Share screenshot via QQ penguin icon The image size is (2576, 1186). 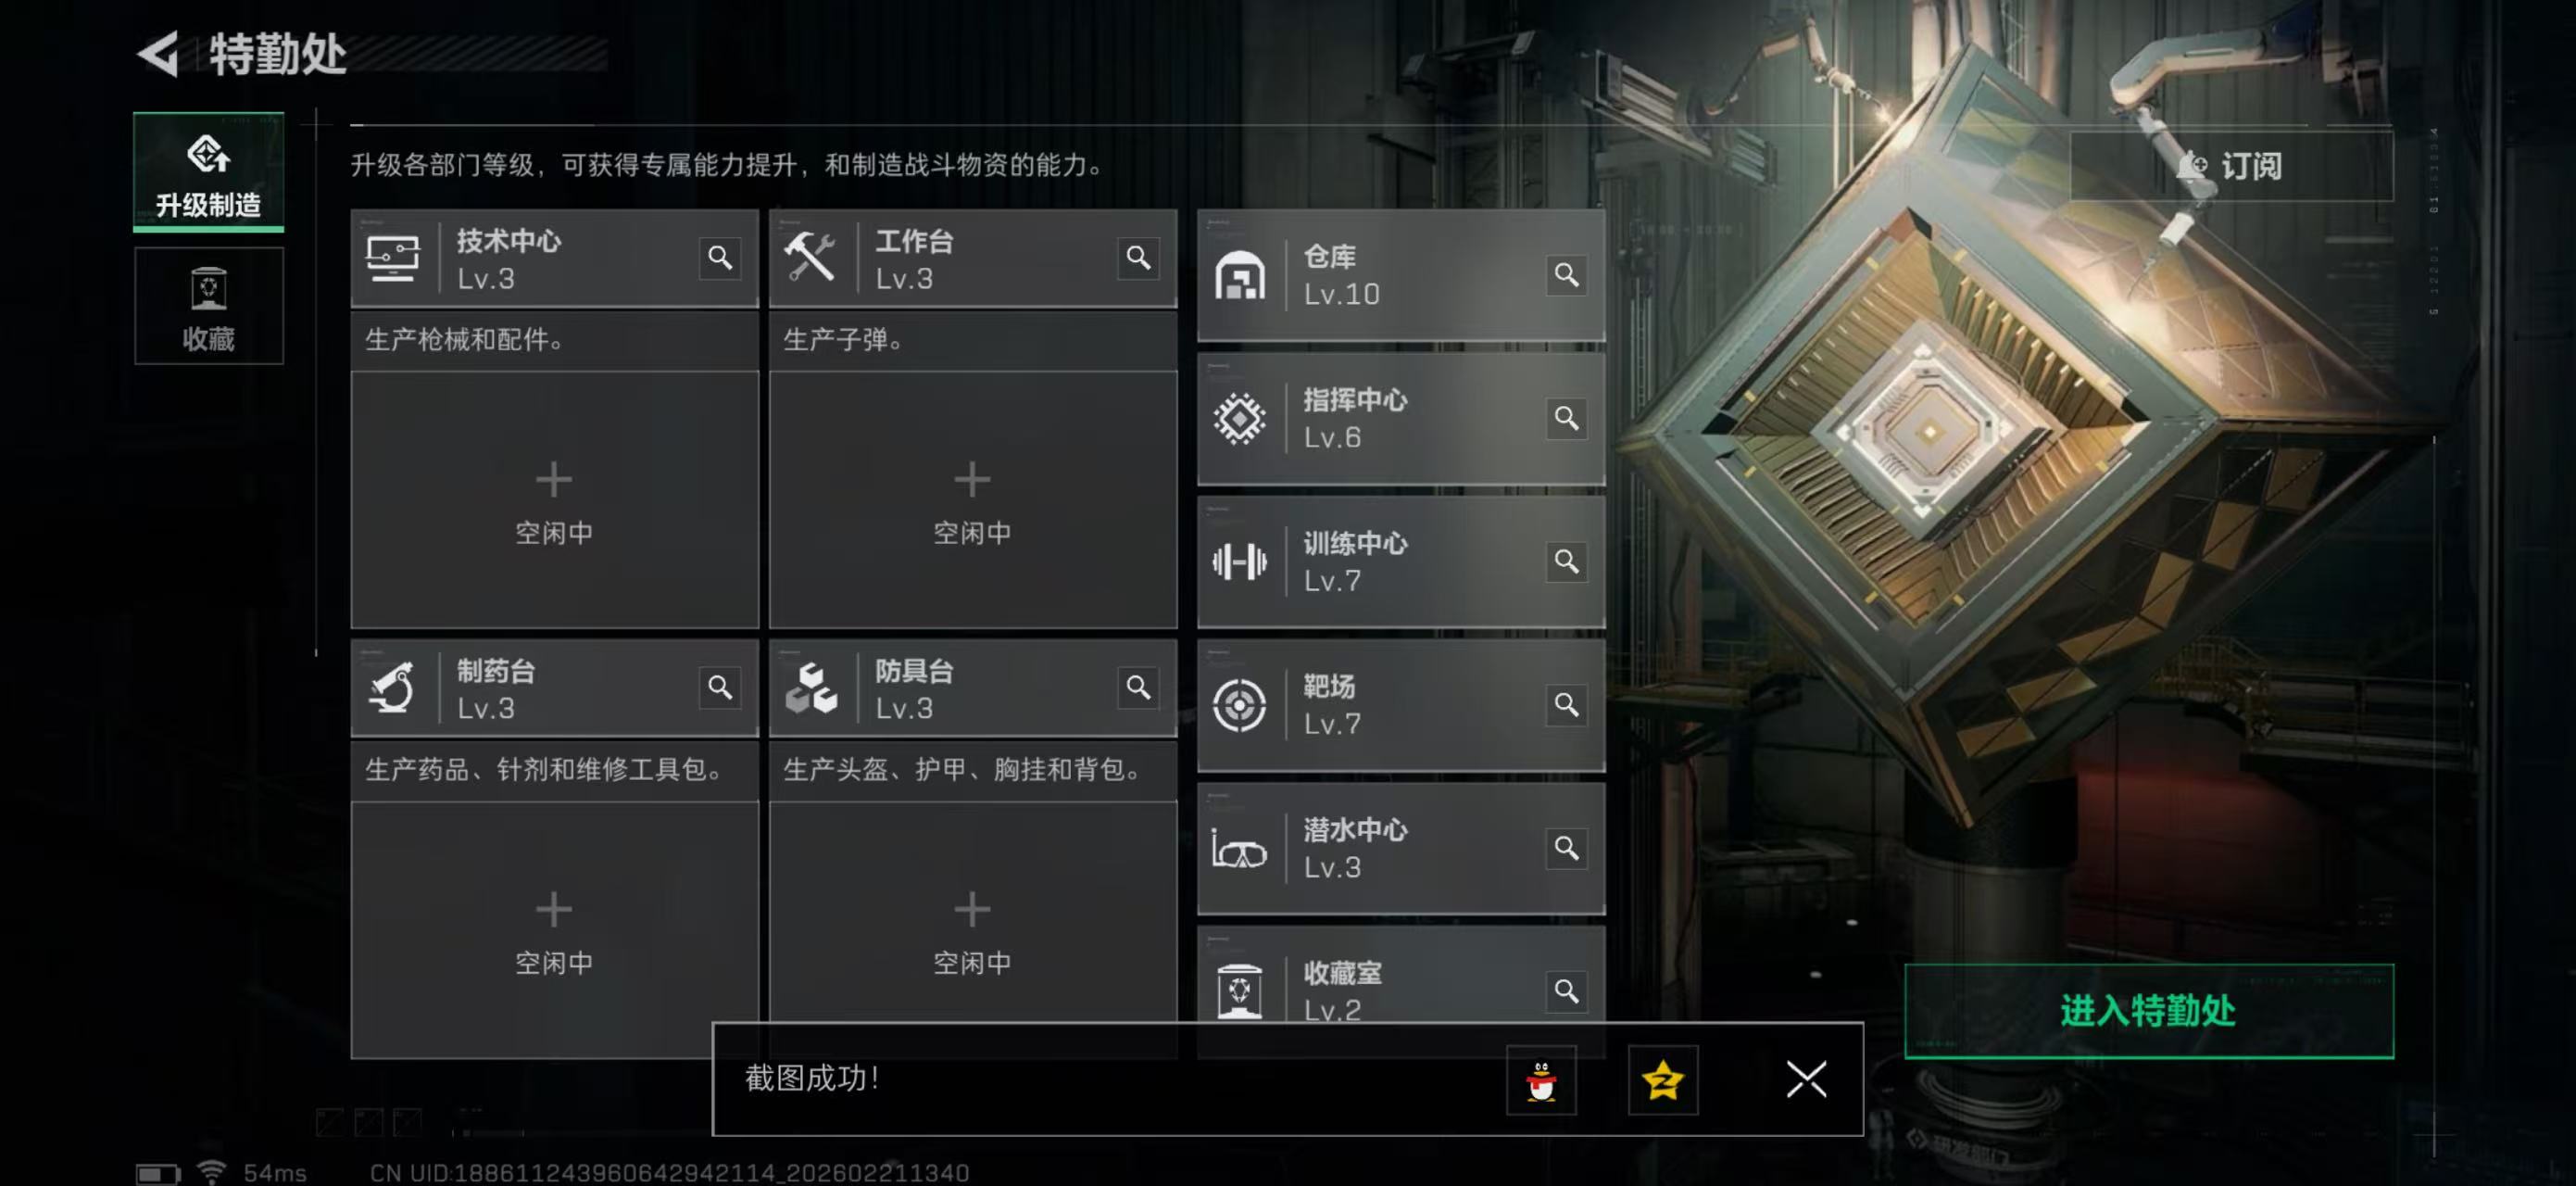tap(1541, 1080)
